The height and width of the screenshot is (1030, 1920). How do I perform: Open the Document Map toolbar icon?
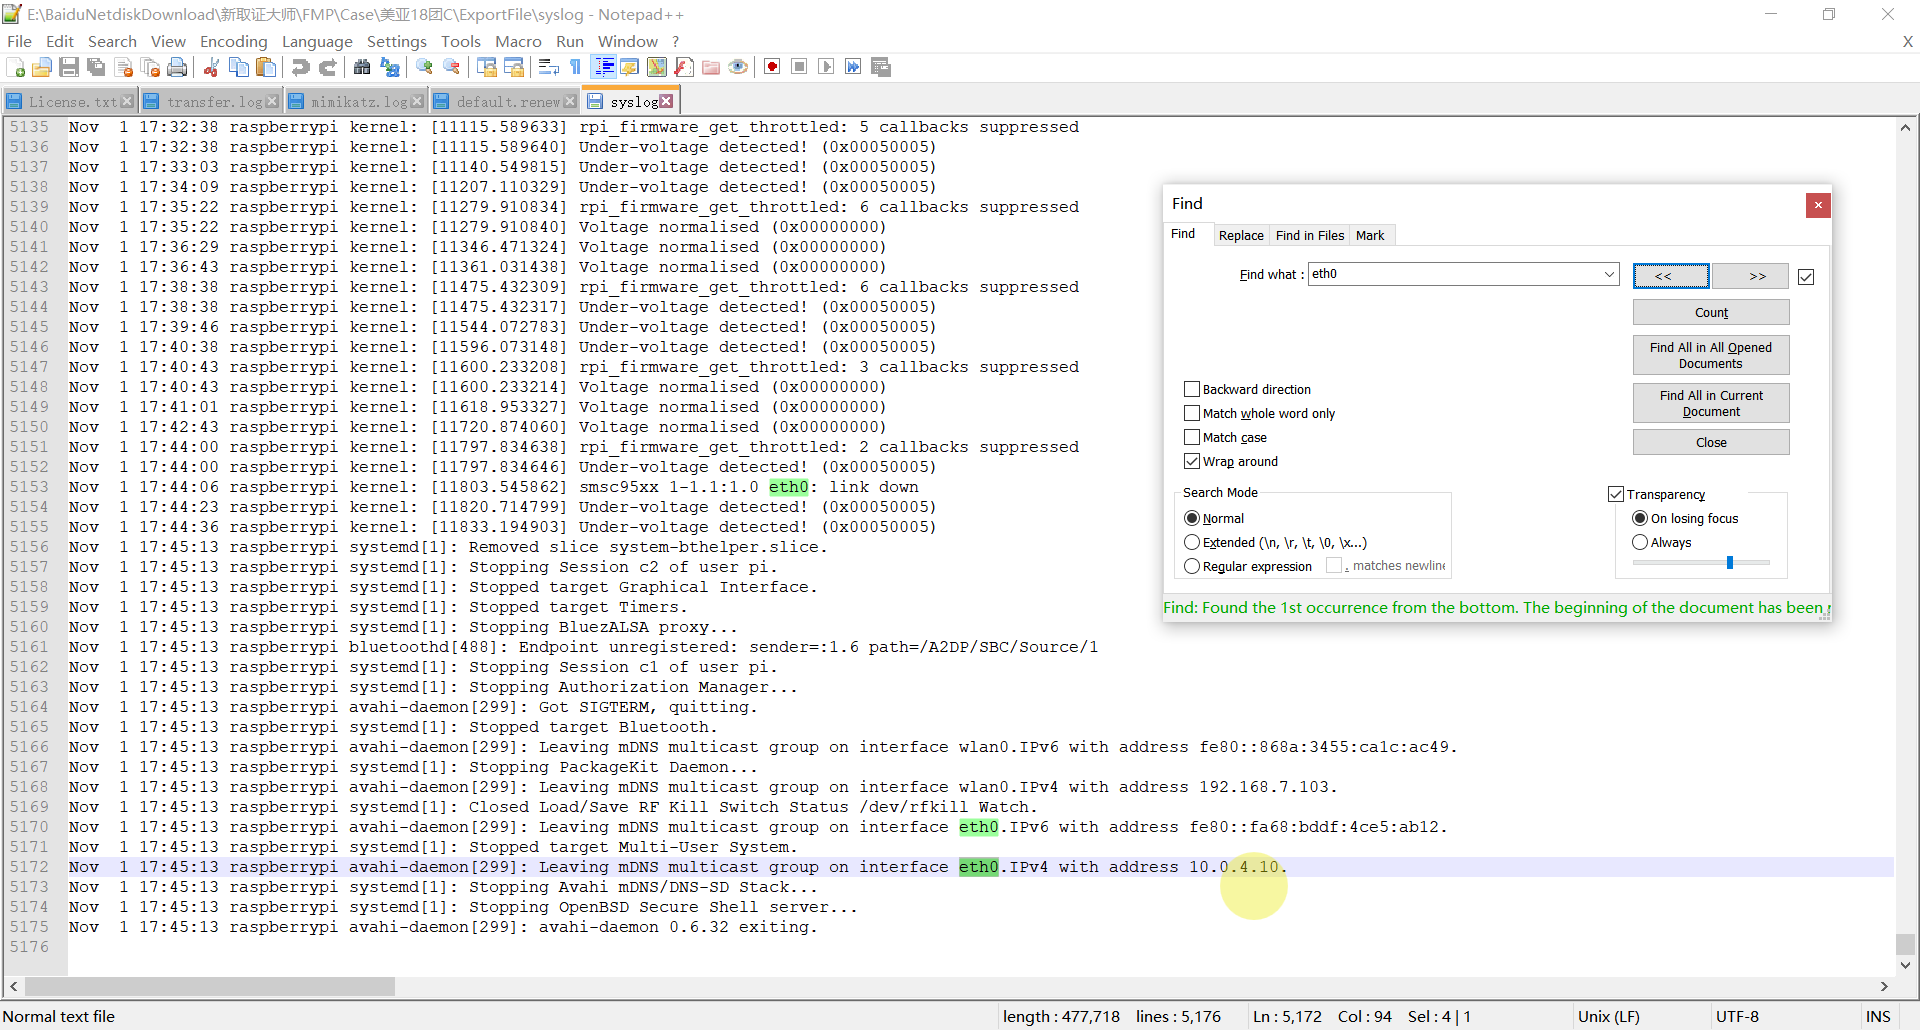[x=657, y=67]
